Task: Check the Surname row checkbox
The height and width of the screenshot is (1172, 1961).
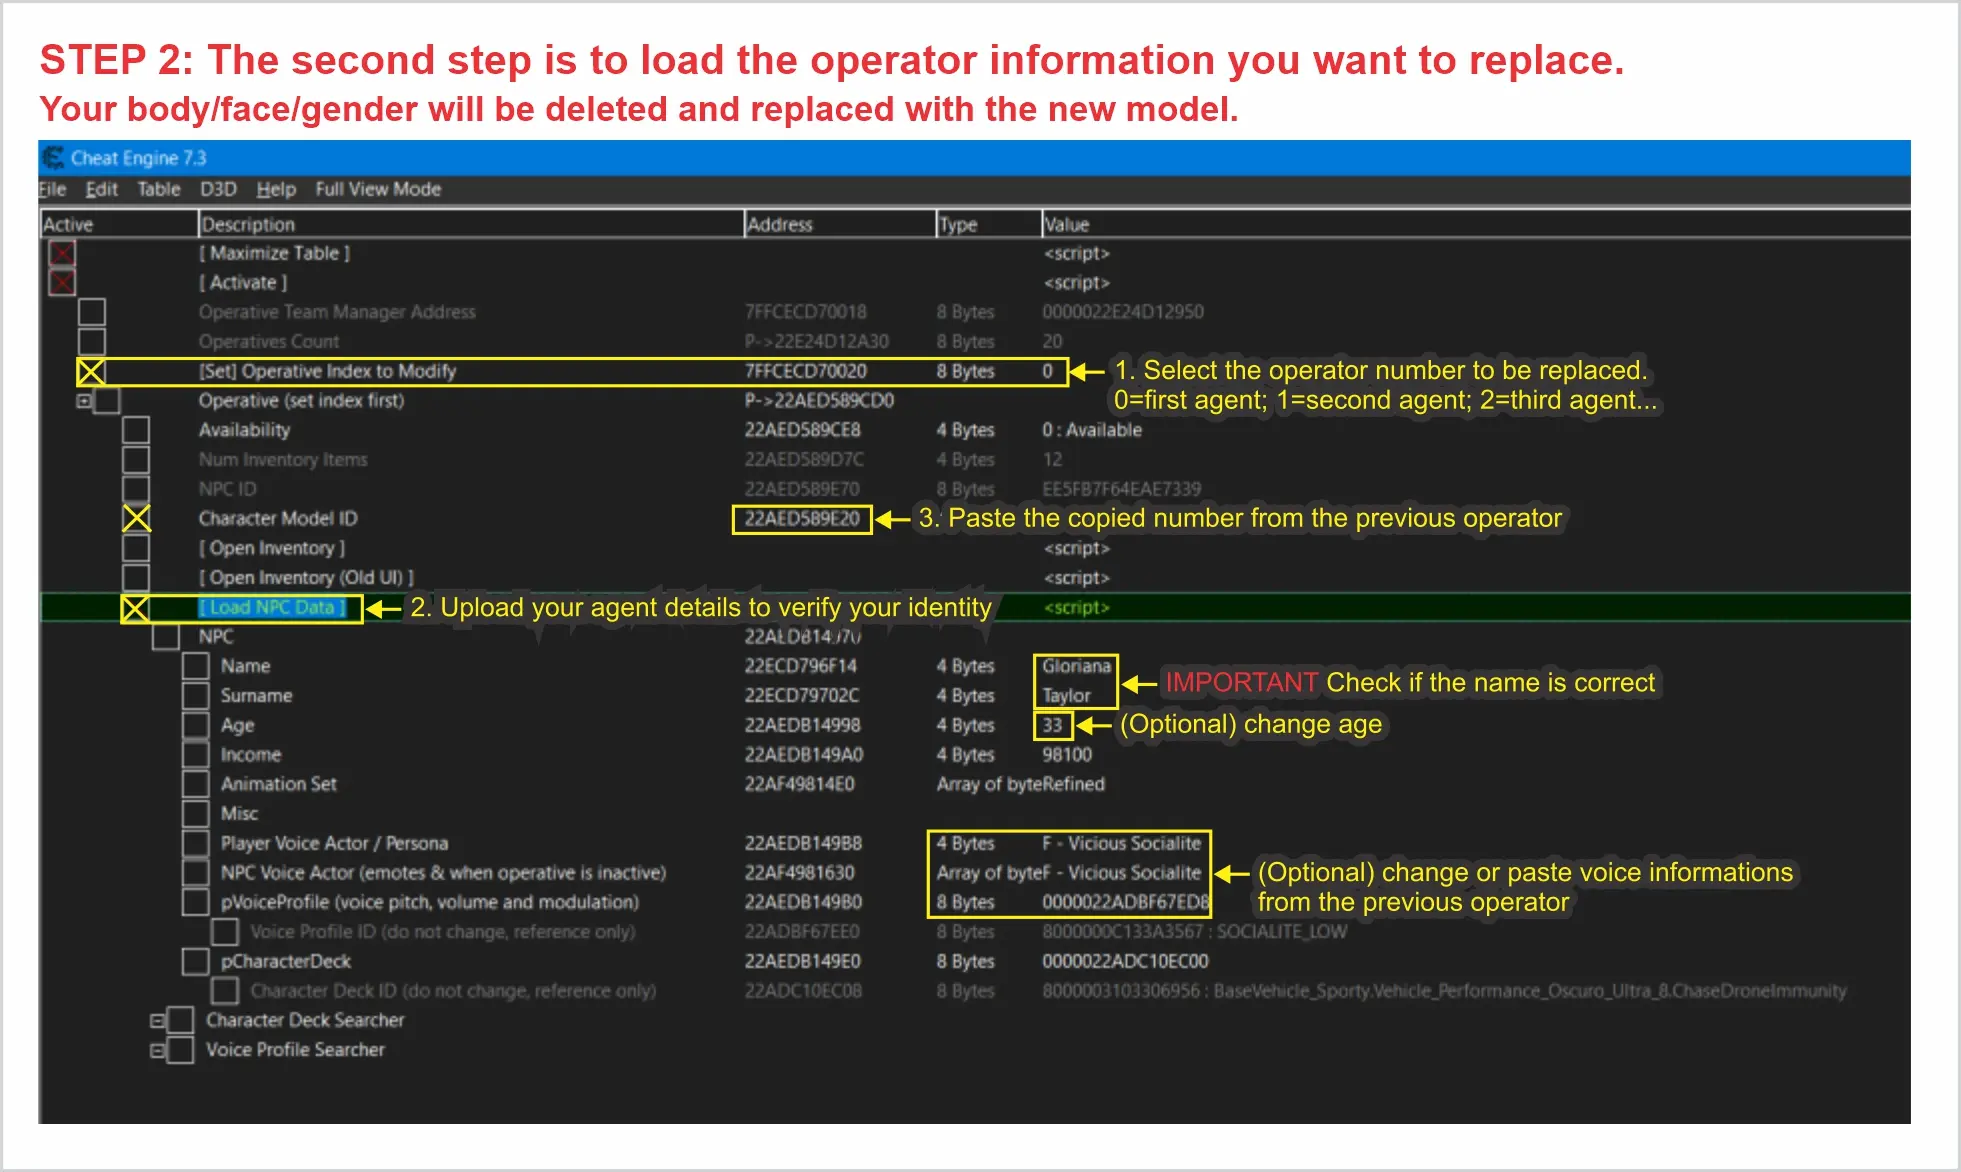Action: (x=196, y=696)
